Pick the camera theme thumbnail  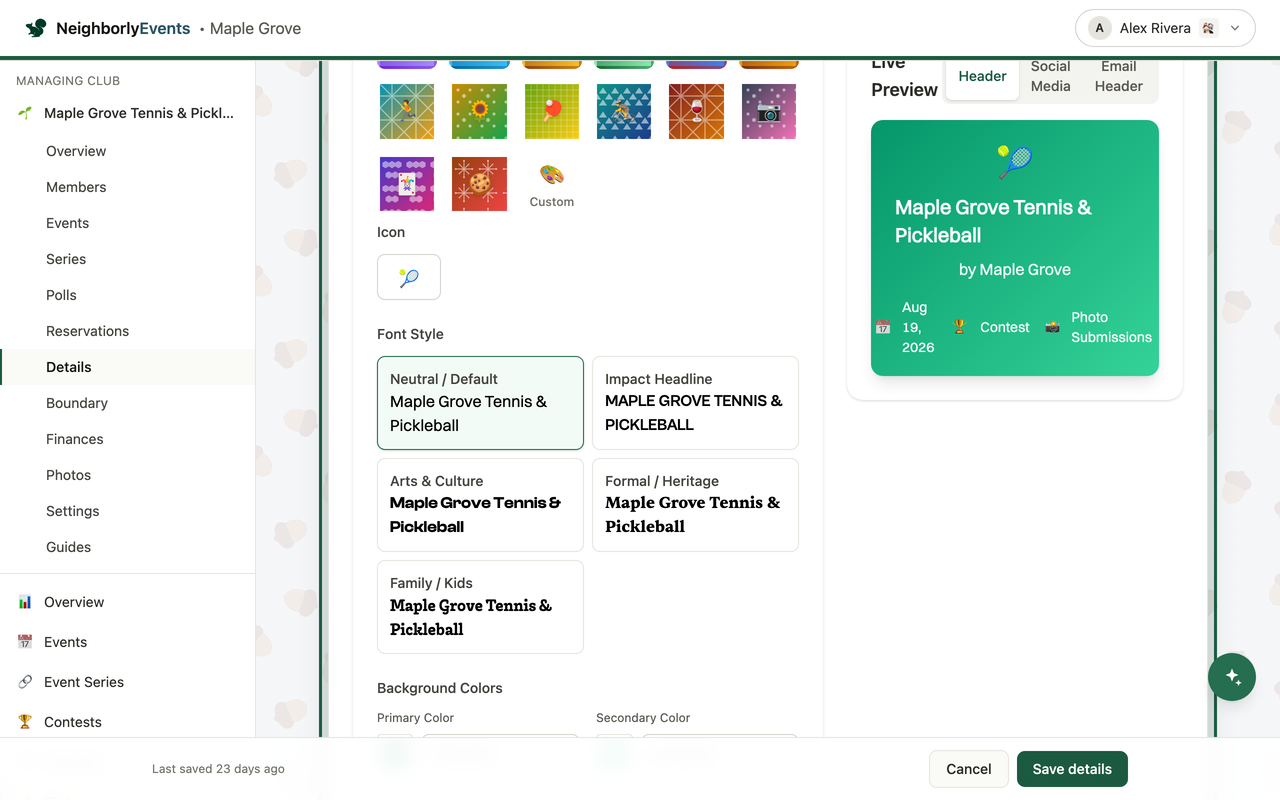pos(769,111)
